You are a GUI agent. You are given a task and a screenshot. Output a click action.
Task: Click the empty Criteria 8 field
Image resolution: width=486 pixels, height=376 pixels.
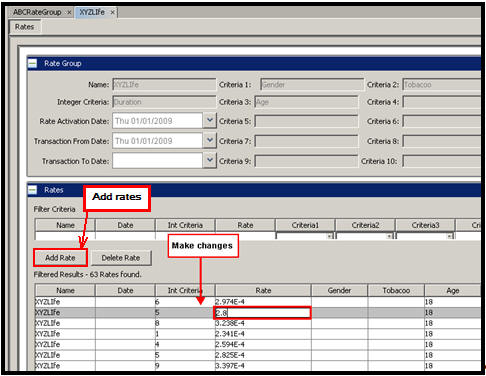tap(442, 141)
